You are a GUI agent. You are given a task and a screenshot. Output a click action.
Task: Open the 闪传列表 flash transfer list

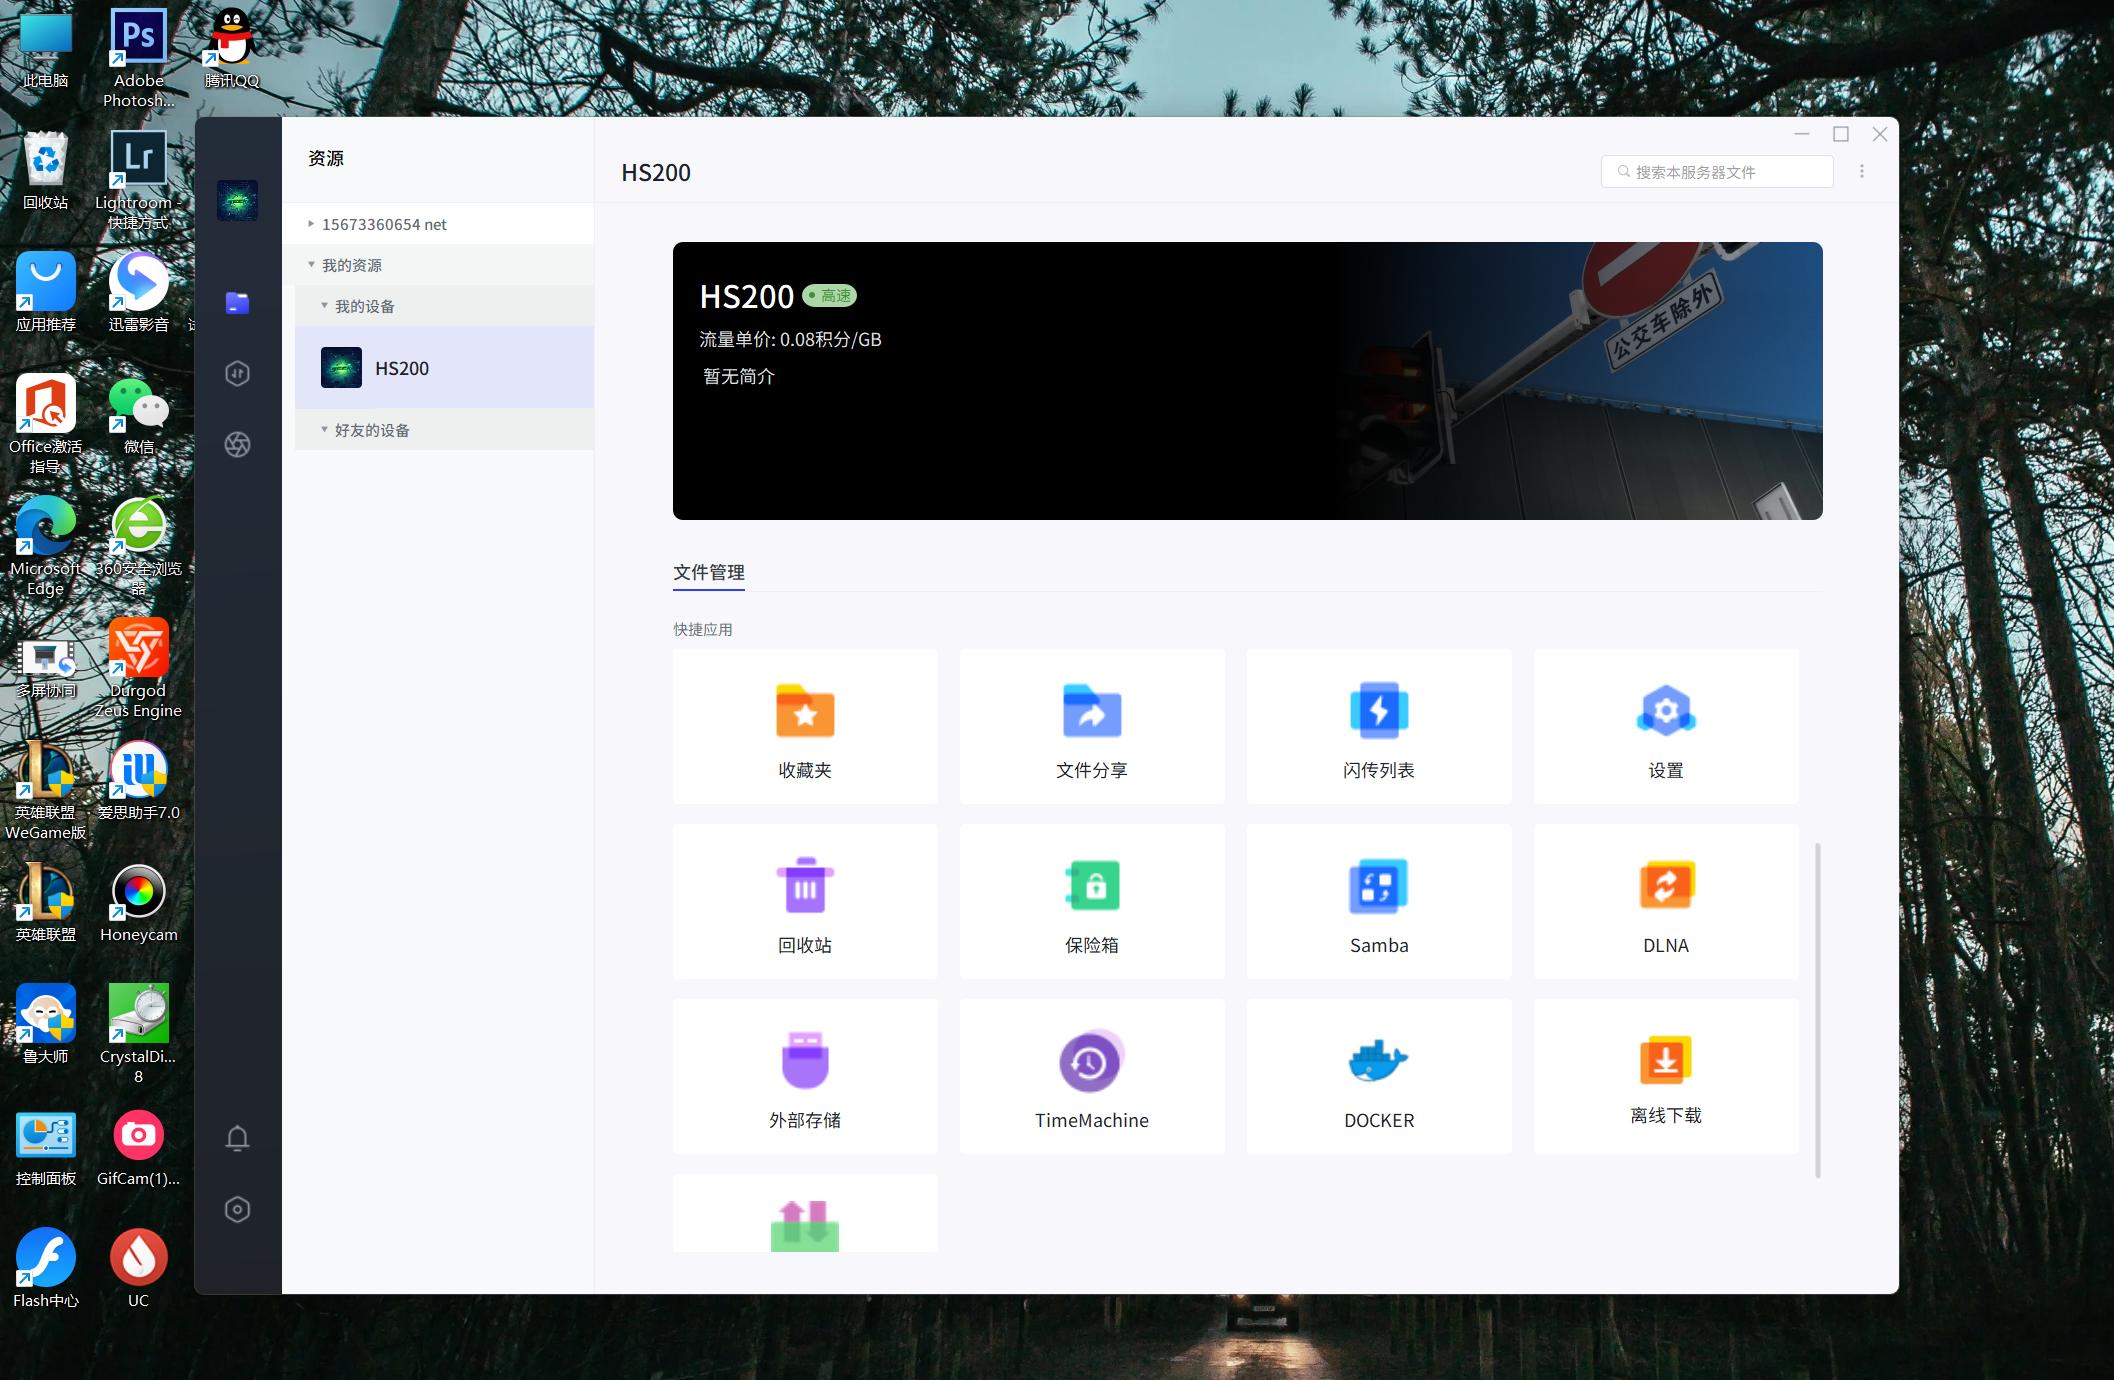coord(1378,727)
